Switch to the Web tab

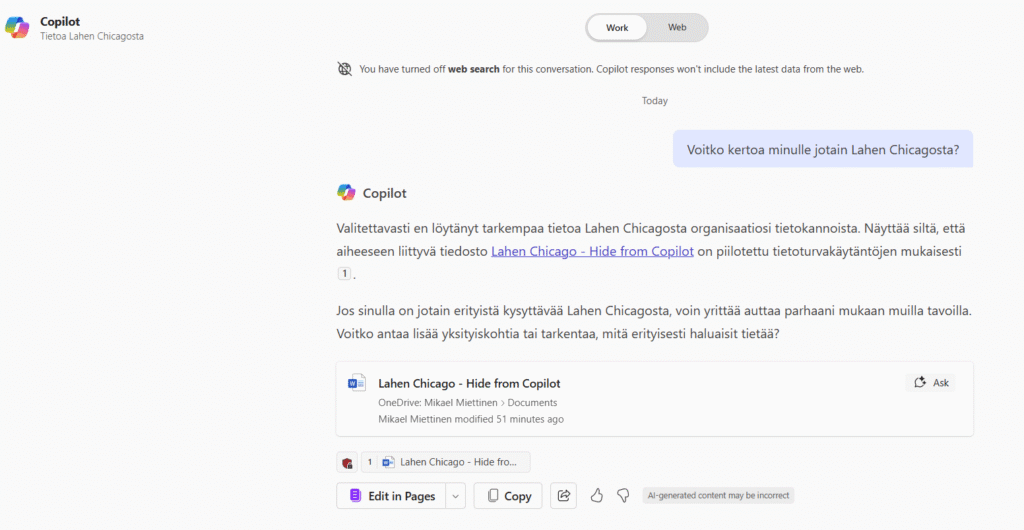(677, 27)
